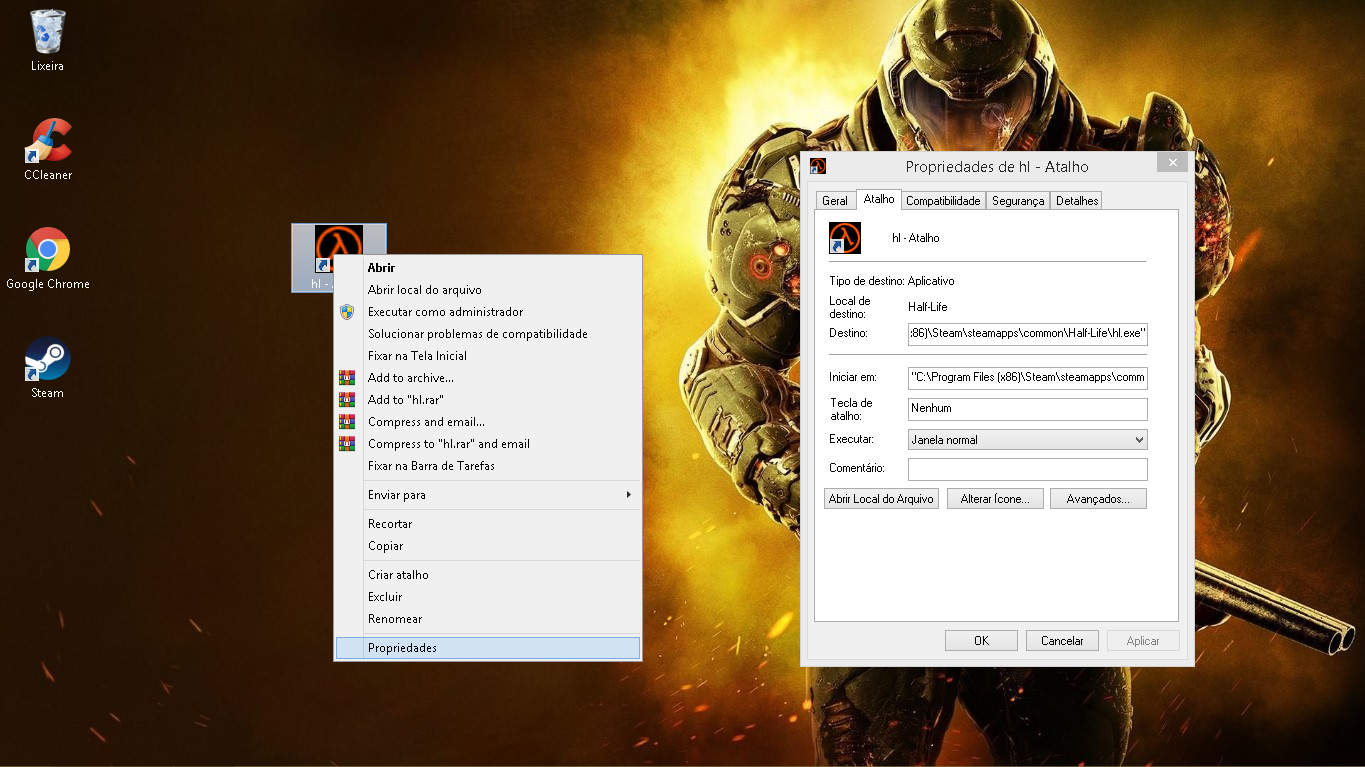Image resolution: width=1365 pixels, height=767 pixels.
Task: Switch to the Geral tab
Action: pyautogui.click(x=835, y=201)
